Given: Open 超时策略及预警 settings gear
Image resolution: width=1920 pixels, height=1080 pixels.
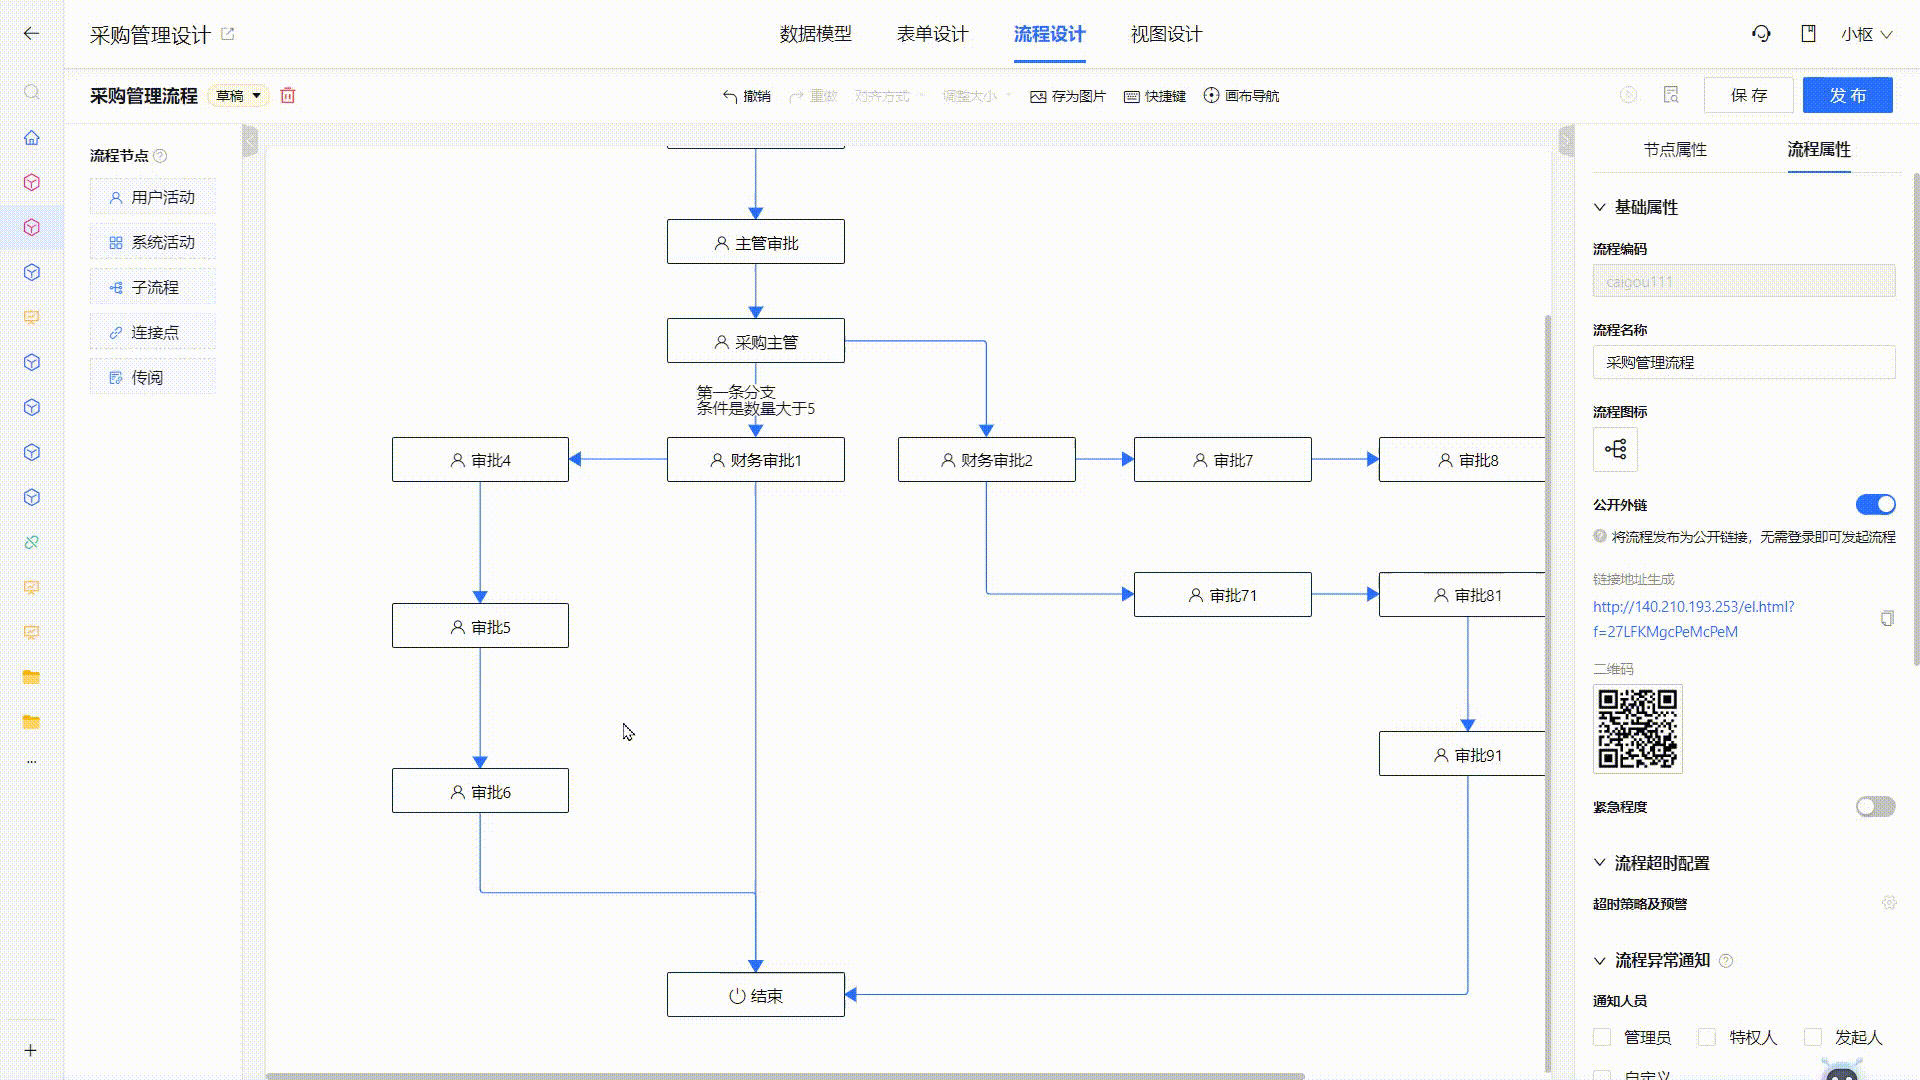Looking at the screenshot, I should (1888, 903).
